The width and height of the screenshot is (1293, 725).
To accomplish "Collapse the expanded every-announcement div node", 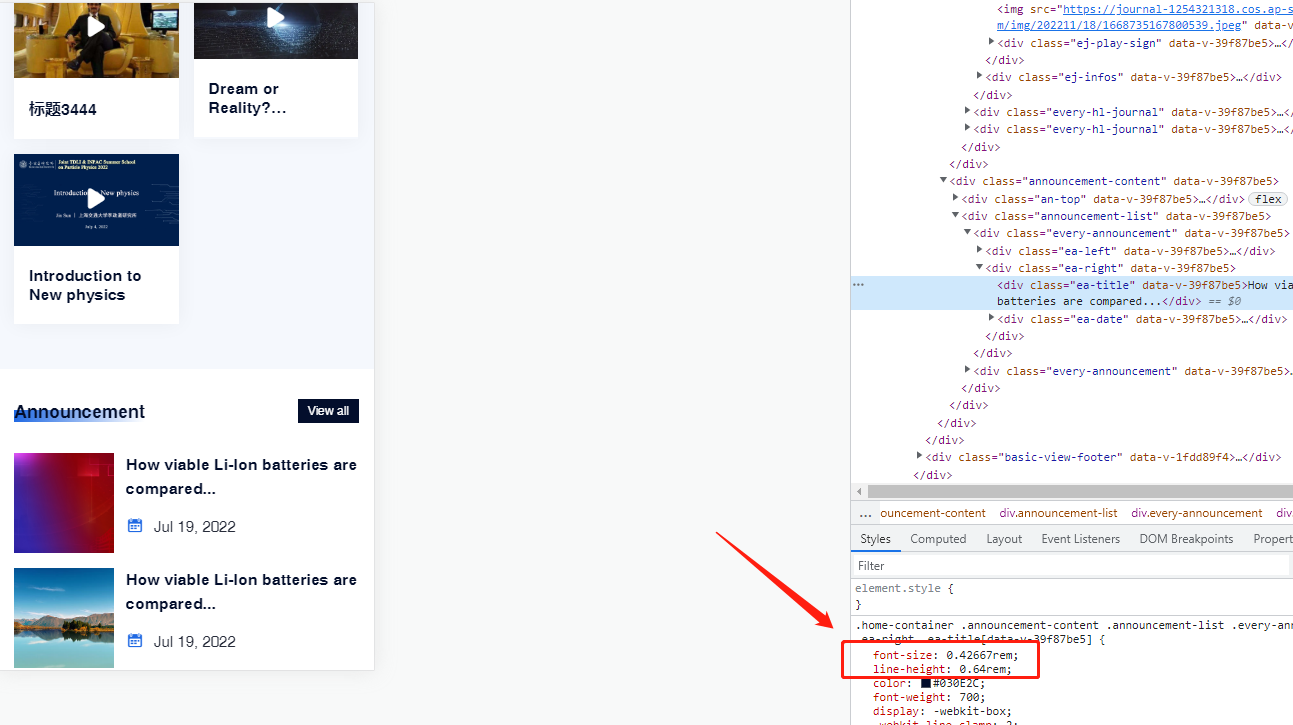I will (968, 233).
